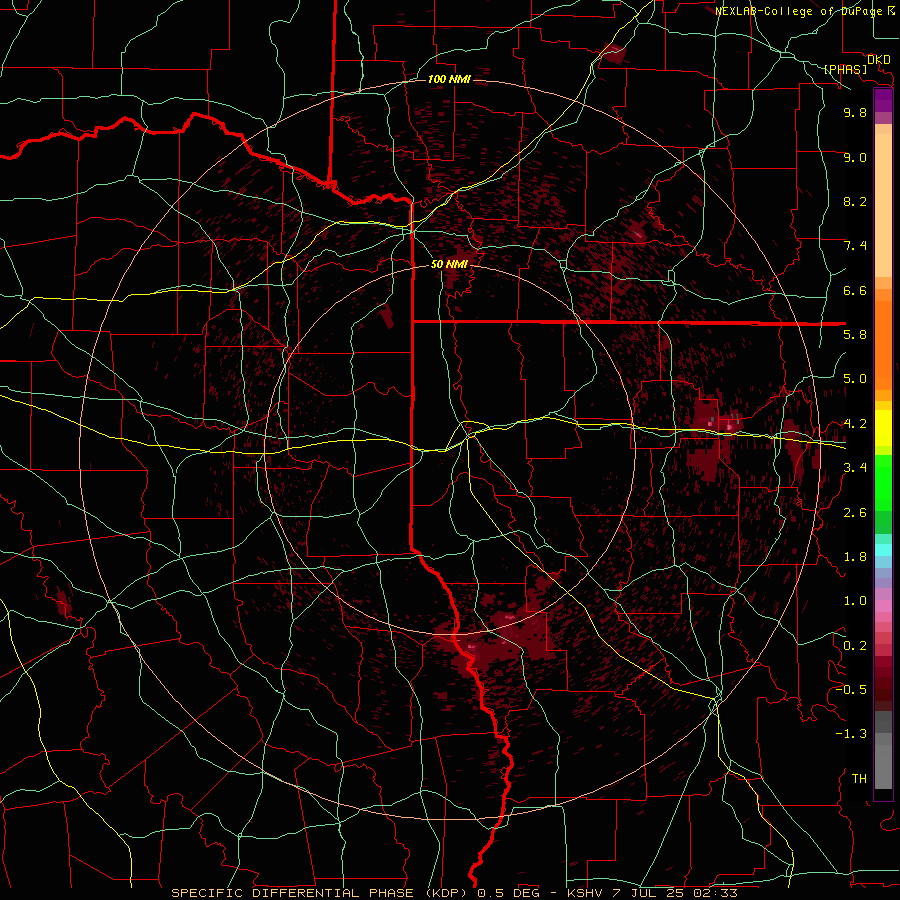Click the 6.6 color scale value

pos(855,290)
